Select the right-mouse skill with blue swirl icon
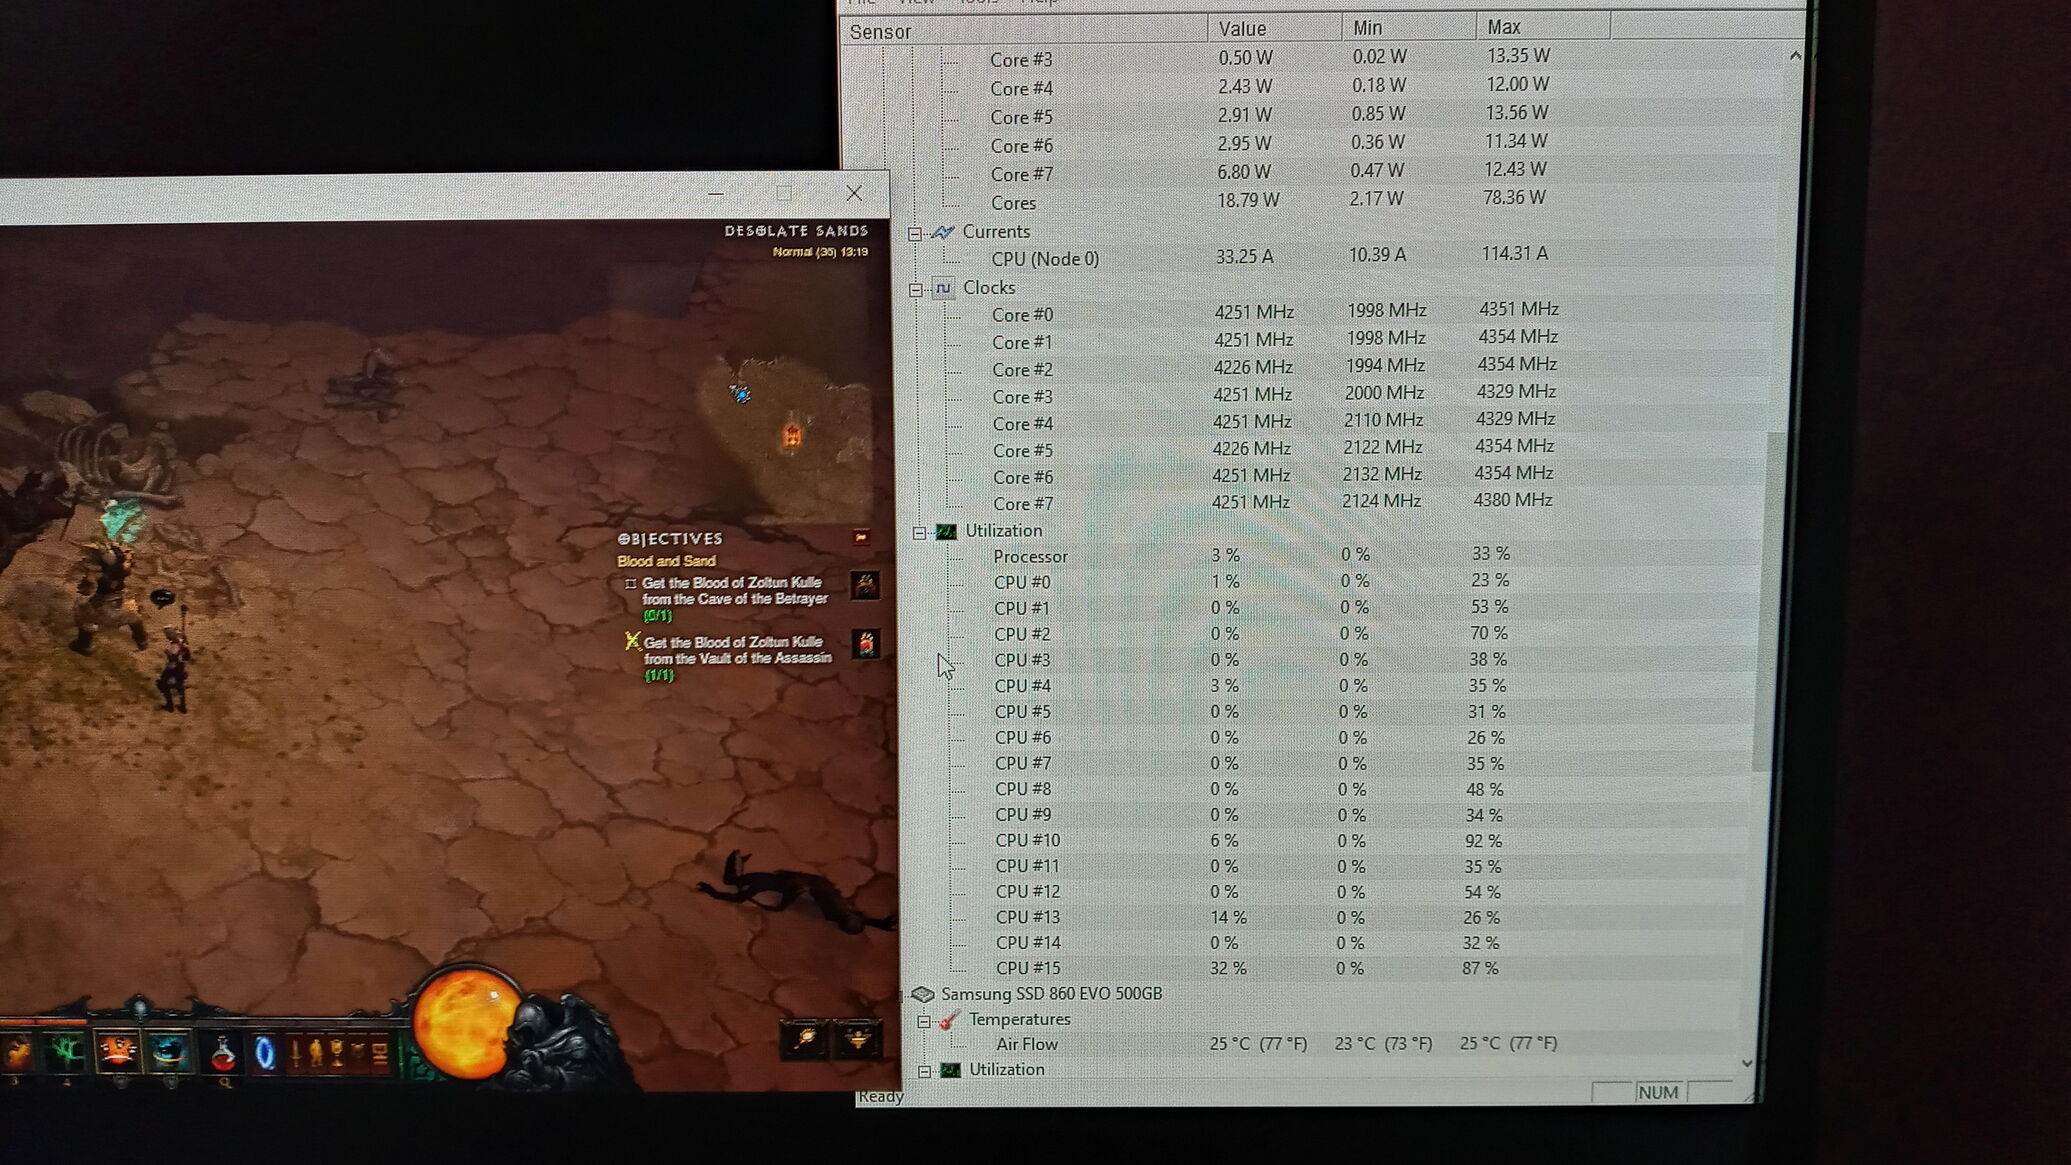This screenshot has height=1165, width=2071. coord(169,1052)
